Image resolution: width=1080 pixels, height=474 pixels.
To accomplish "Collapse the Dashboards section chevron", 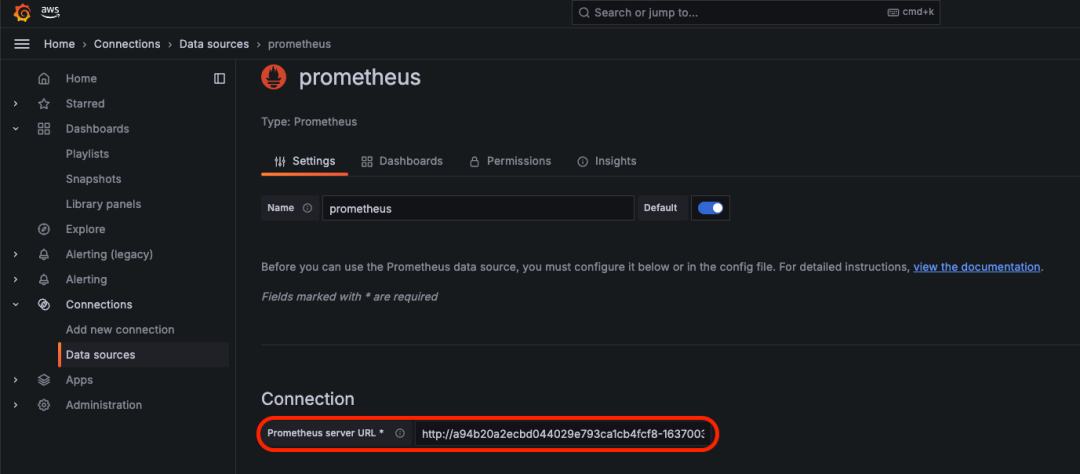I will (15, 129).
